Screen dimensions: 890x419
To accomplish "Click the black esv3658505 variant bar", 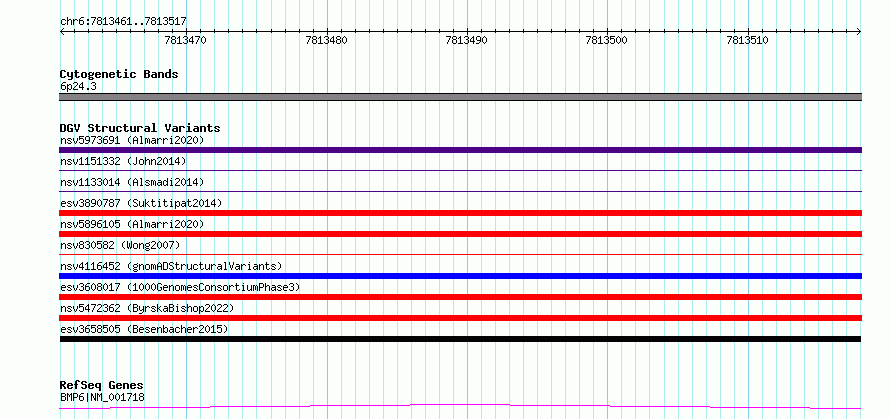I will 460,339.
